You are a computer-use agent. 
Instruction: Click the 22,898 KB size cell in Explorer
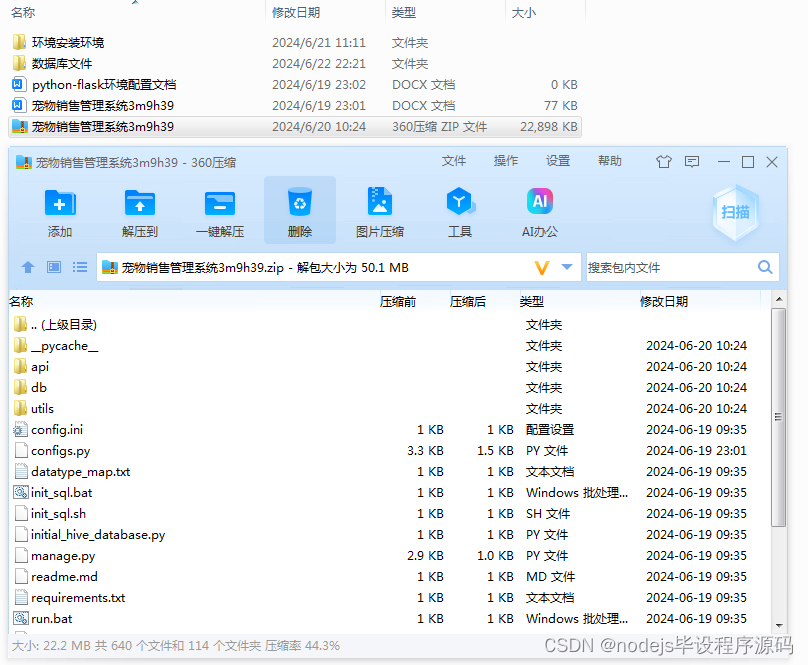(x=549, y=126)
